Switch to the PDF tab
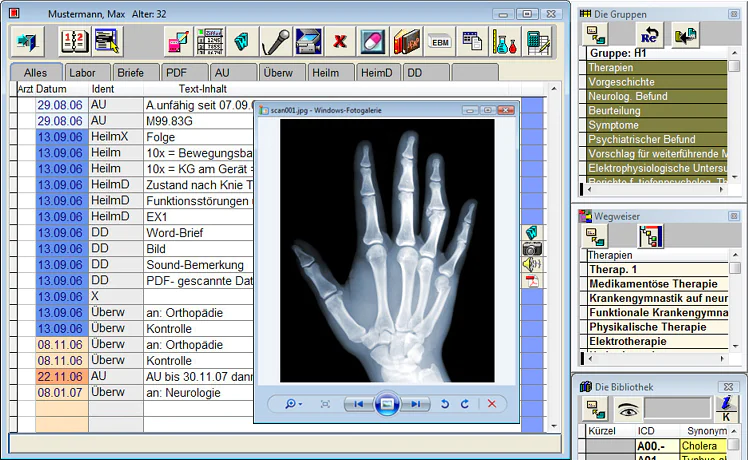 coord(185,73)
